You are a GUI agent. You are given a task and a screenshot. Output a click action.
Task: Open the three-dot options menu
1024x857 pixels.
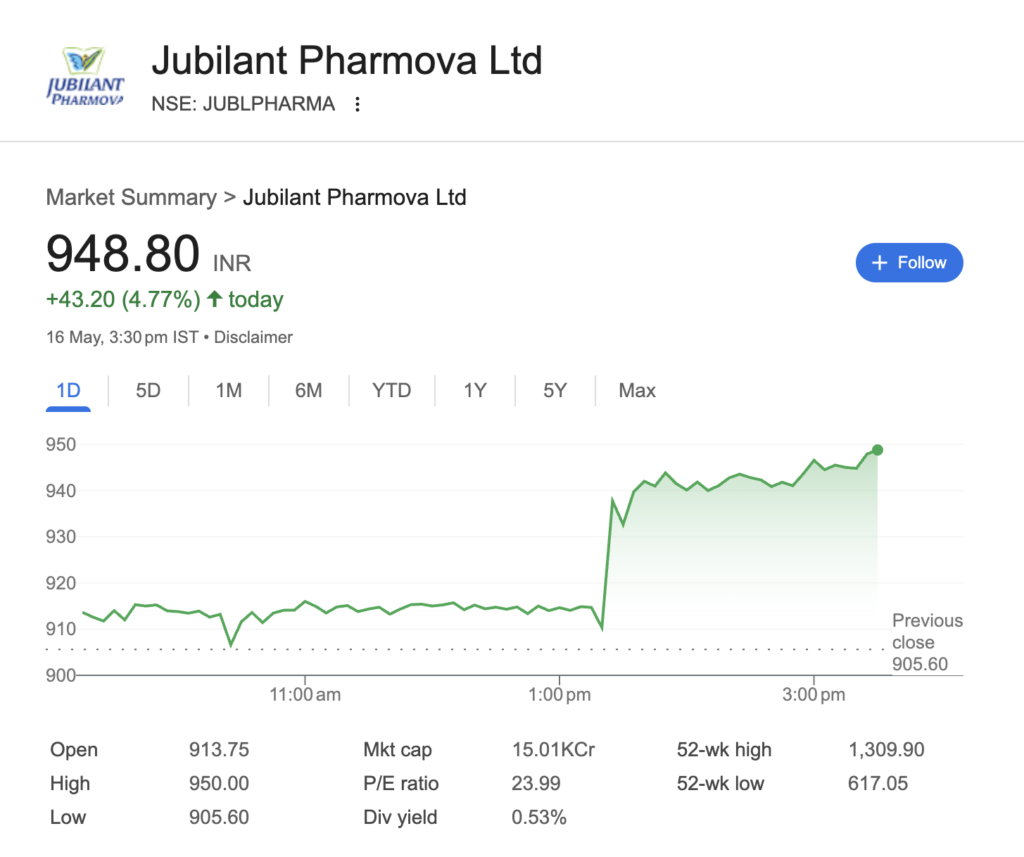(x=357, y=105)
